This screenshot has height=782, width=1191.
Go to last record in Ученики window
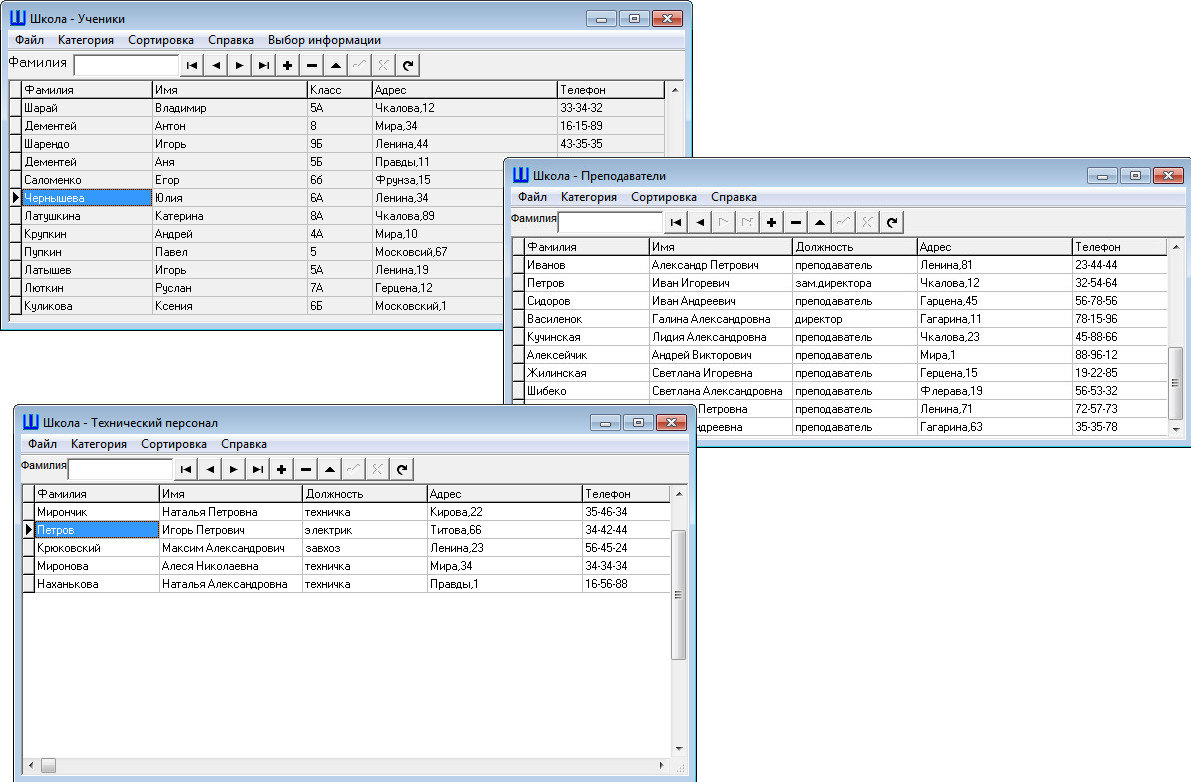(264, 65)
